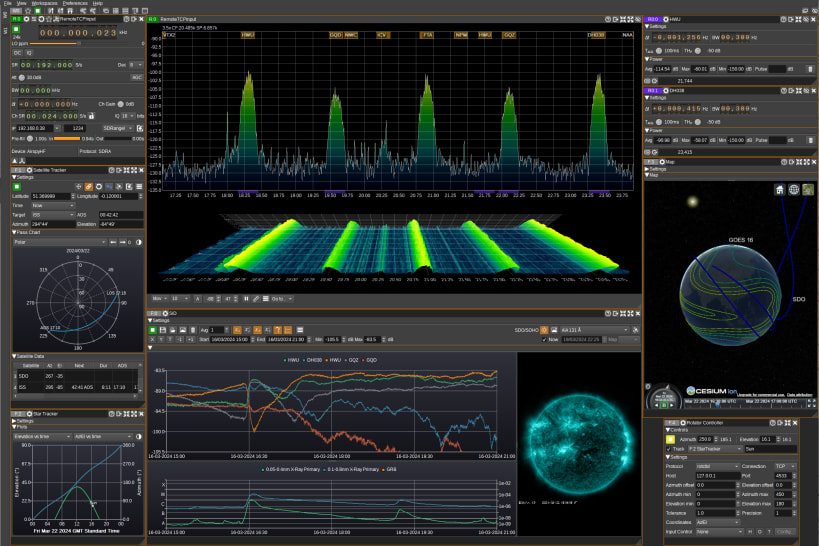819x546 pixels.
Task: Toggle the AGC button
Action: [x=136, y=77]
